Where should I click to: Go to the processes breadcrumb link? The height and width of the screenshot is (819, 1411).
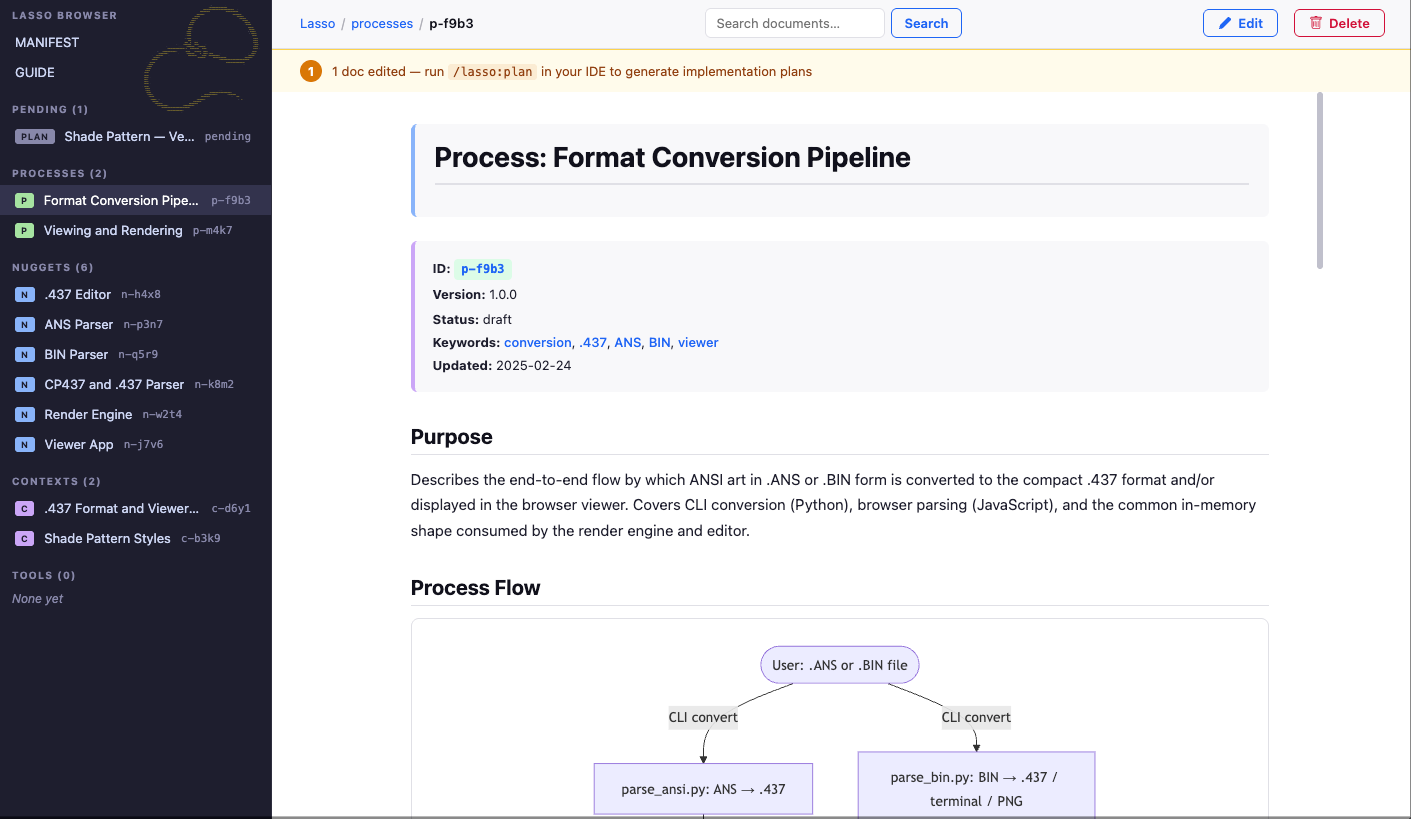pyautogui.click(x=382, y=24)
